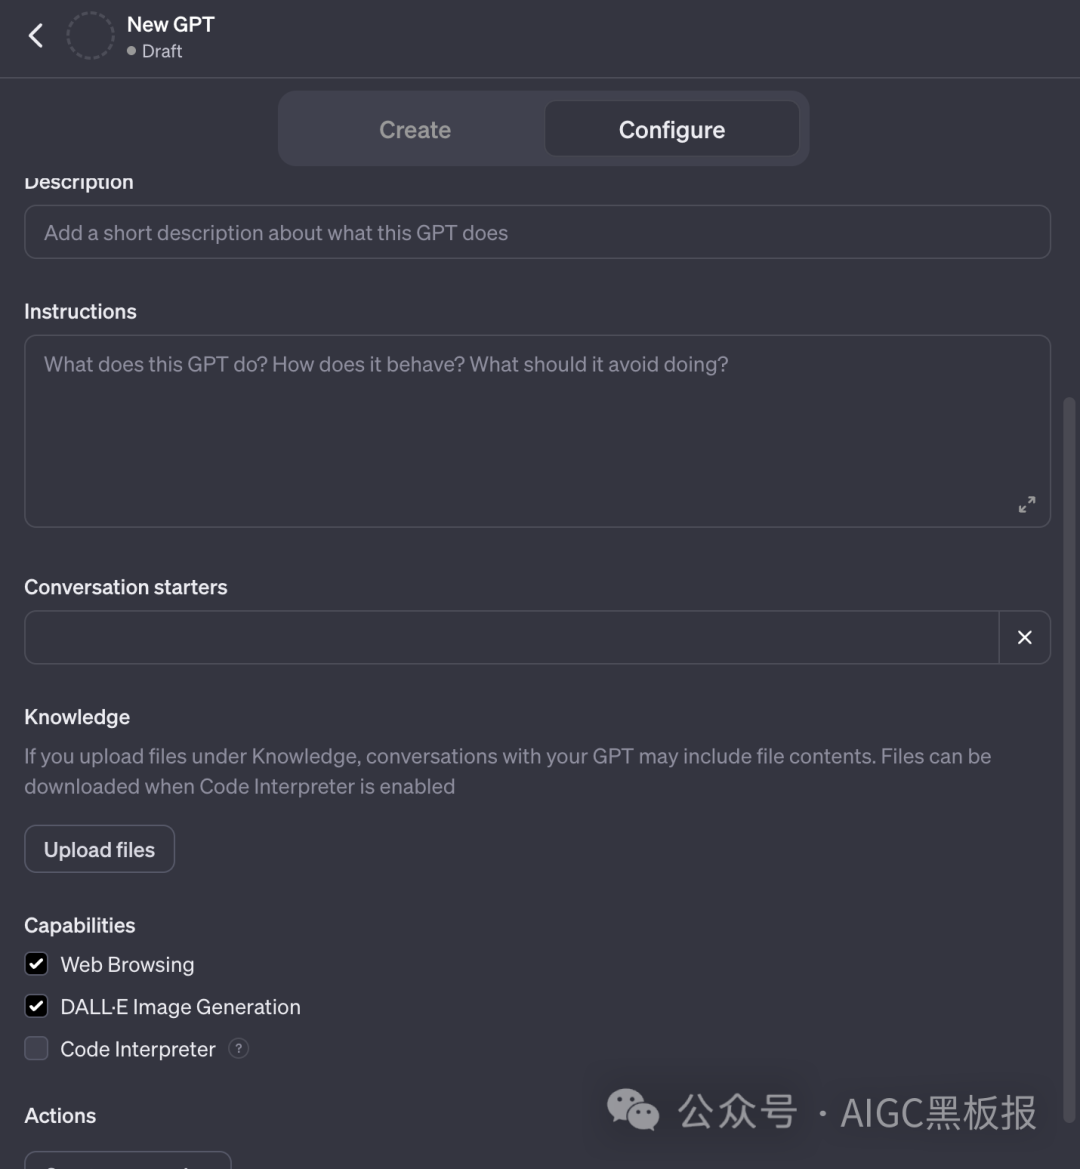The width and height of the screenshot is (1080, 1169).
Task: Click the X to remove the conversation starter
Action: (x=1024, y=636)
